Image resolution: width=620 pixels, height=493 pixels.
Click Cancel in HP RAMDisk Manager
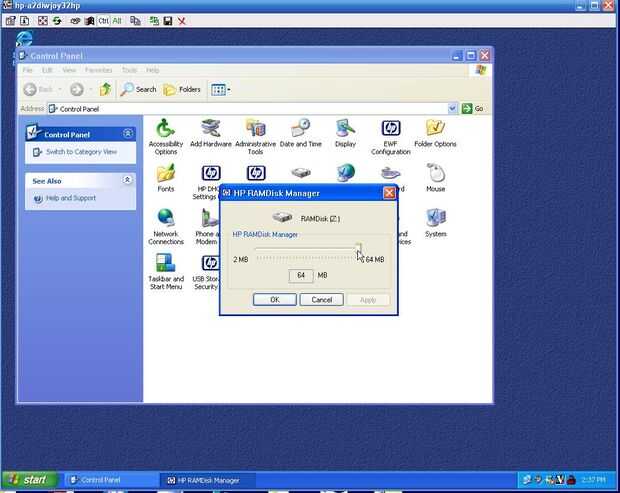pyautogui.click(x=321, y=300)
